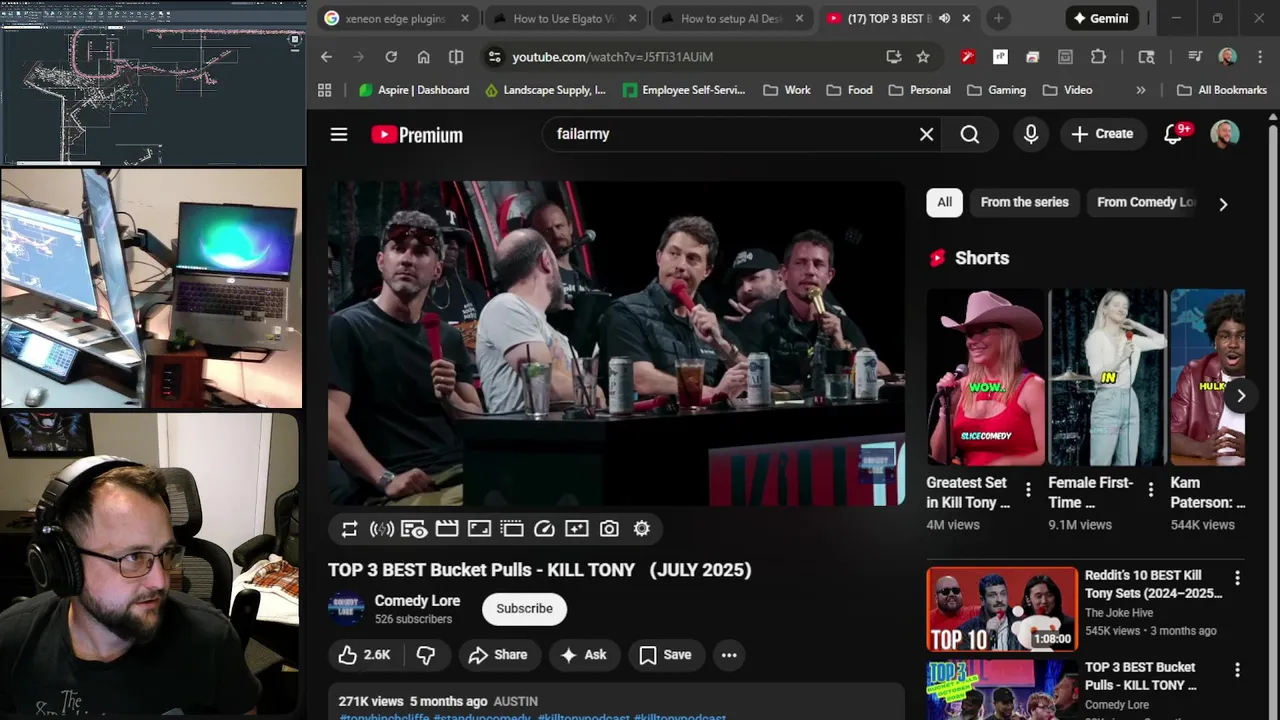This screenshot has width=1280, height=720.
Task: Select the From Comedy Lore chip
Action: [x=1145, y=202]
